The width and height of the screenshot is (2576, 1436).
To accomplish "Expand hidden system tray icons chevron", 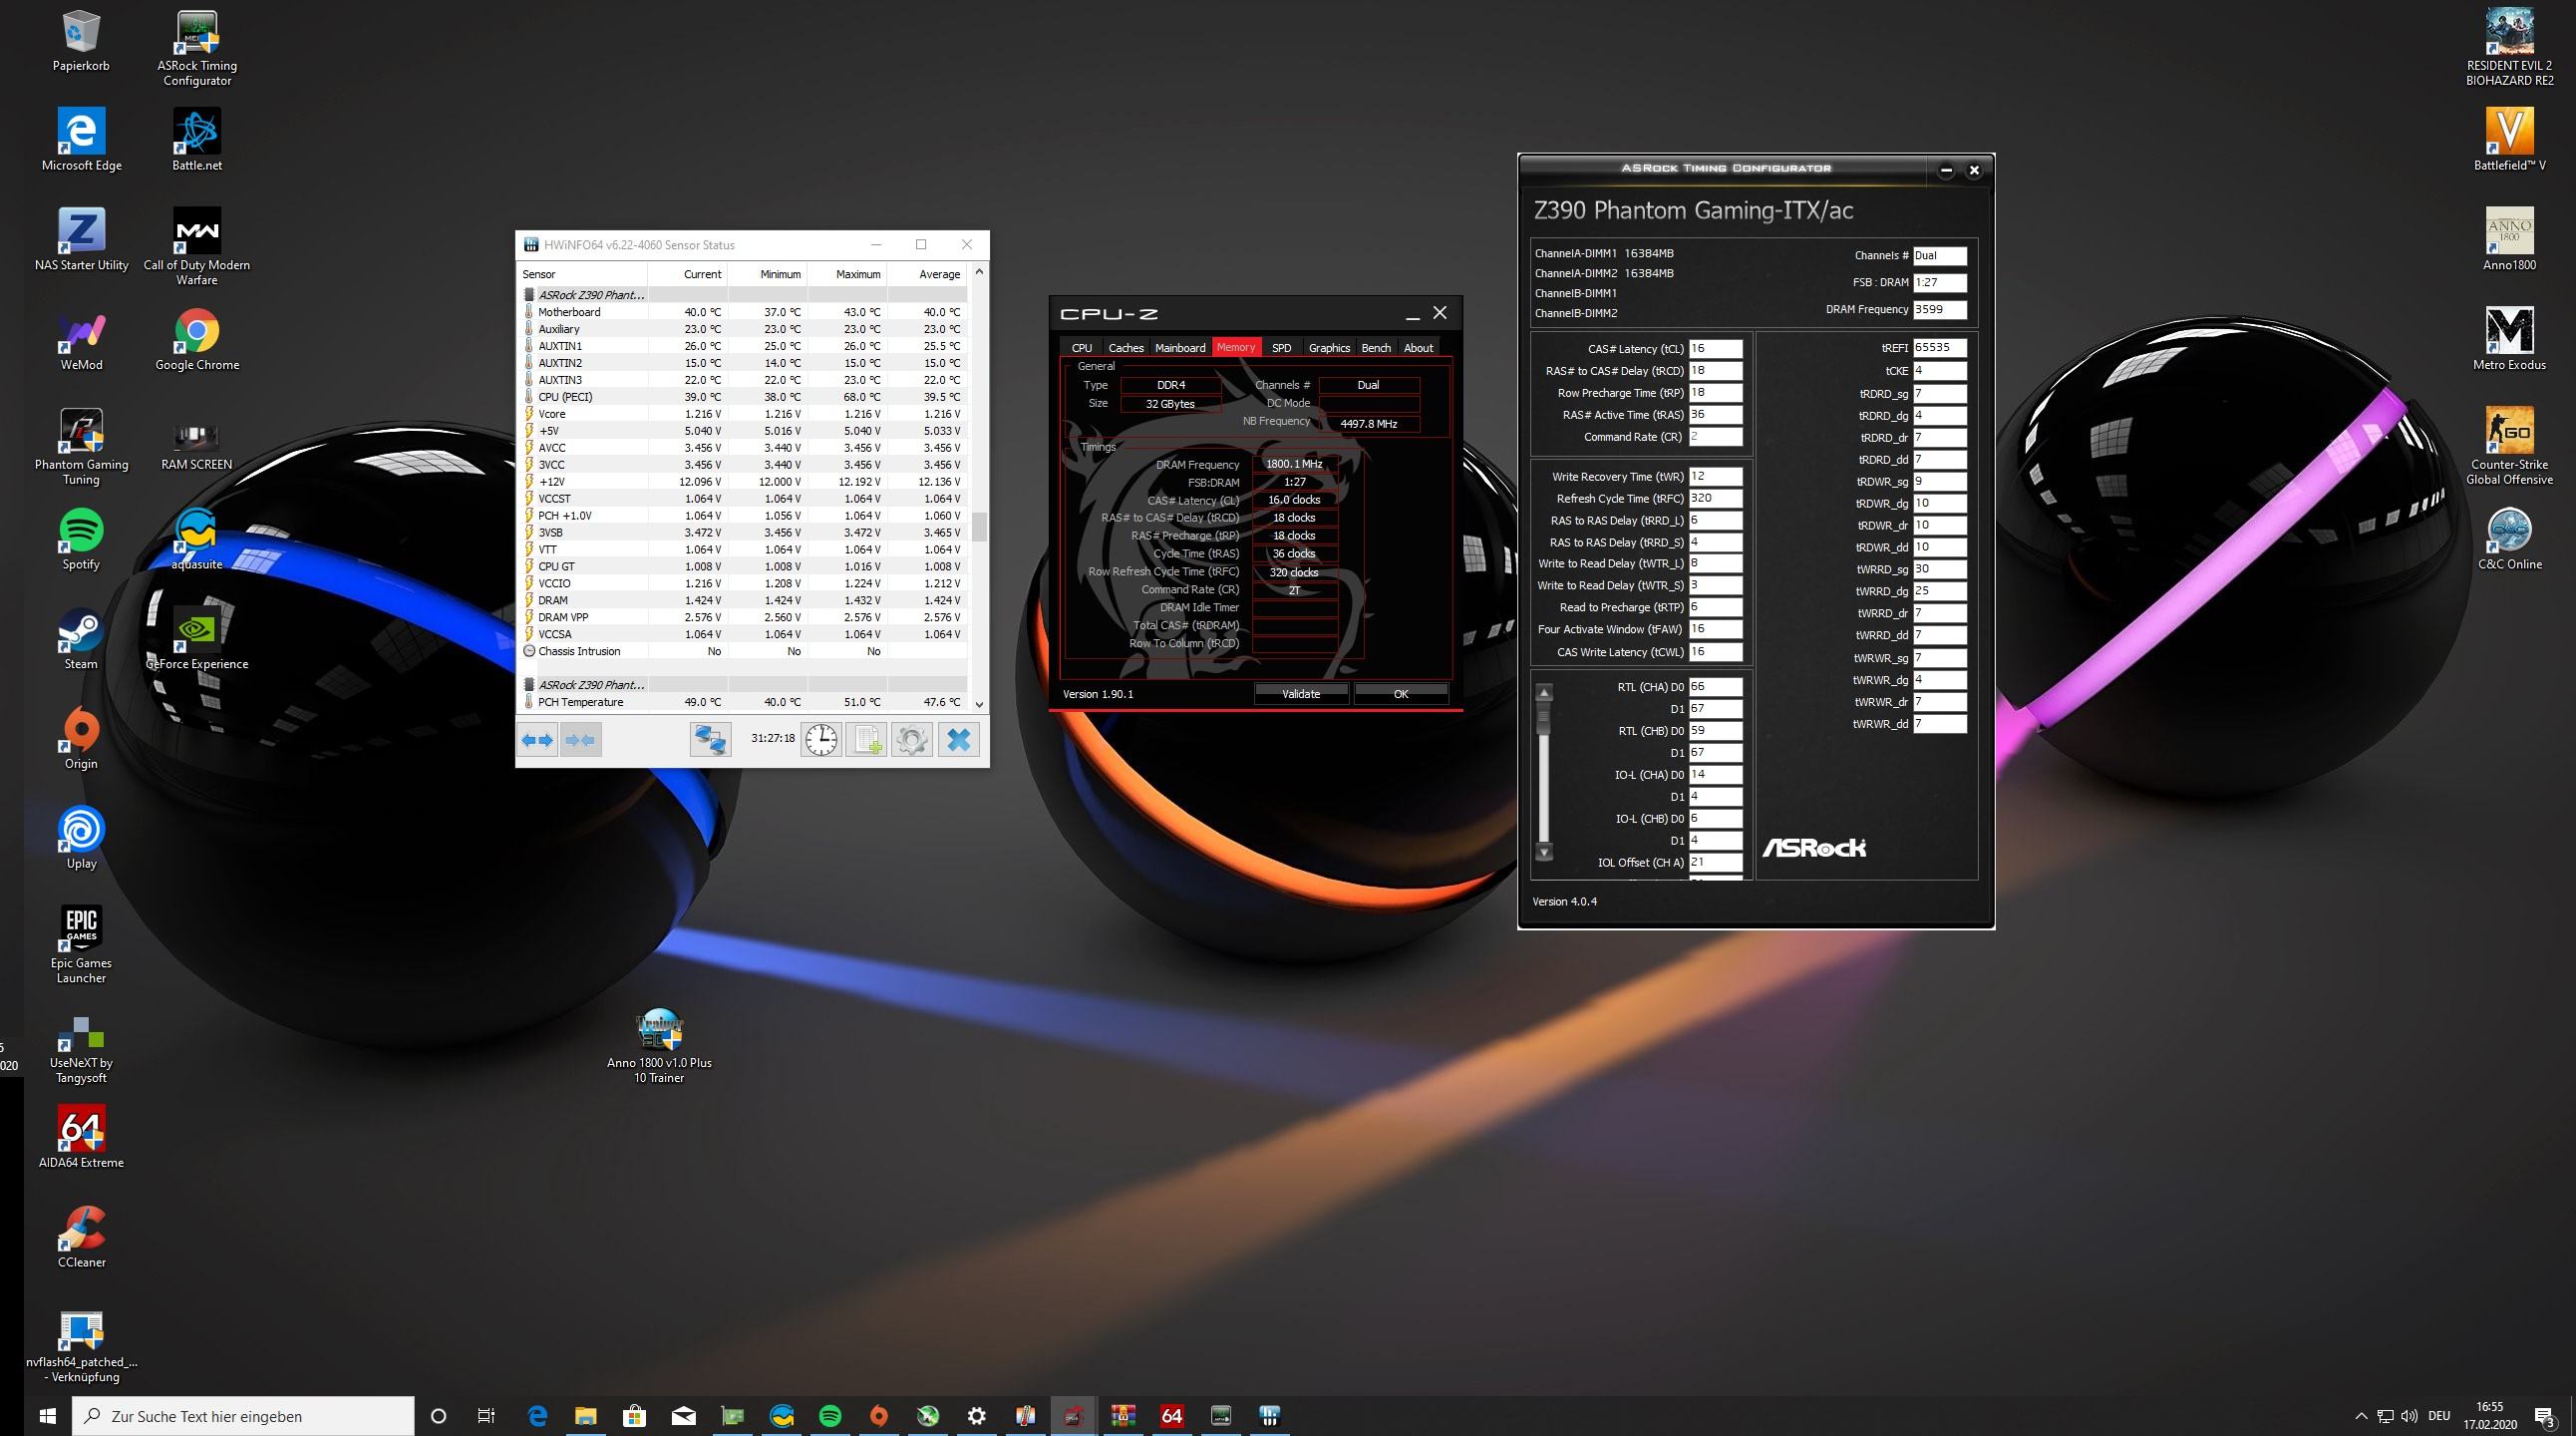I will pos(2361,1416).
